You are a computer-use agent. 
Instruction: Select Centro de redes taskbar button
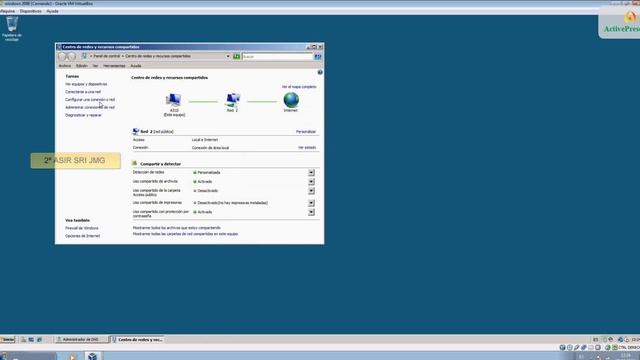137,339
